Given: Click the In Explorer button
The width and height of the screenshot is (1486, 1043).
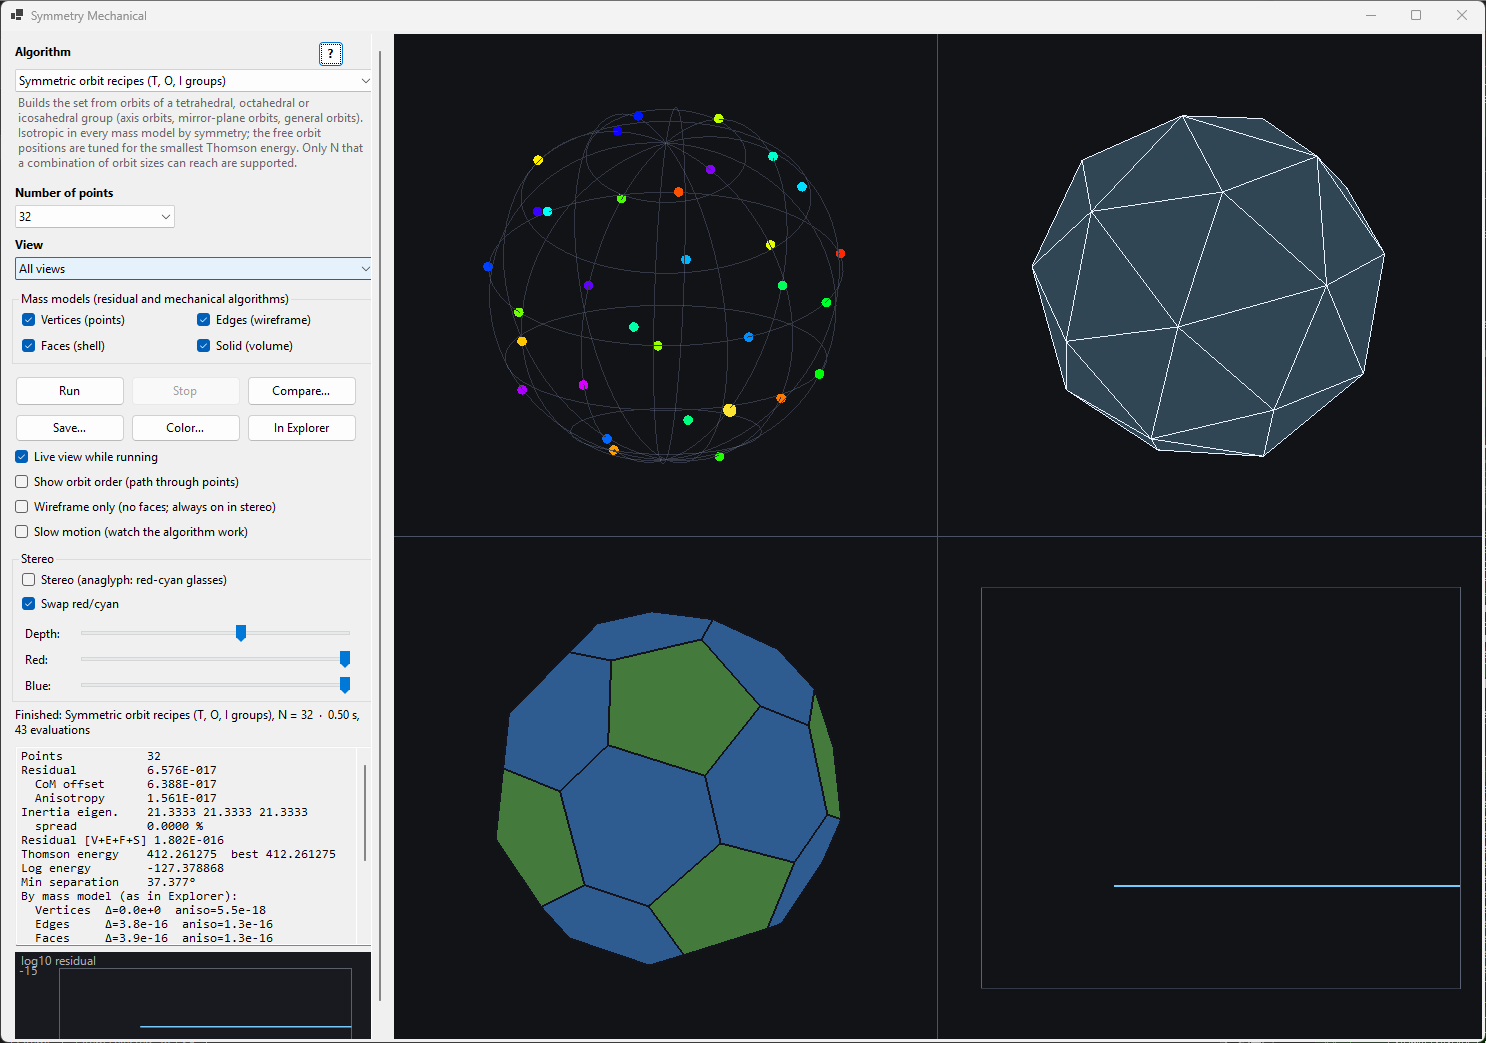Looking at the screenshot, I should pos(301,428).
